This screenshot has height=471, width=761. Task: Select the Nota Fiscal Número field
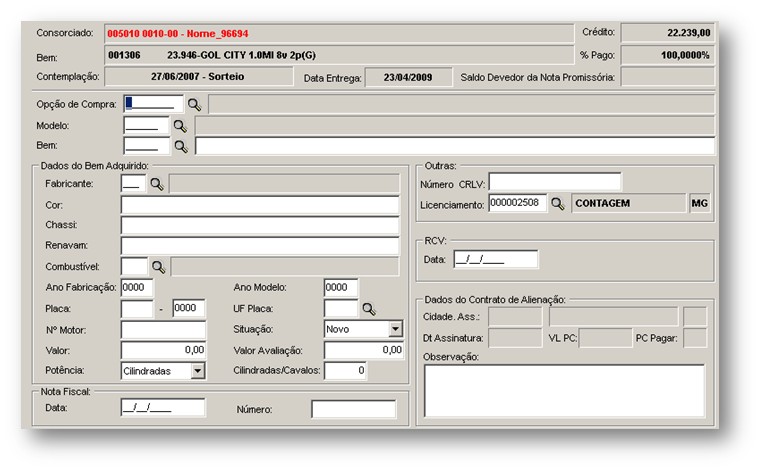[353, 409]
